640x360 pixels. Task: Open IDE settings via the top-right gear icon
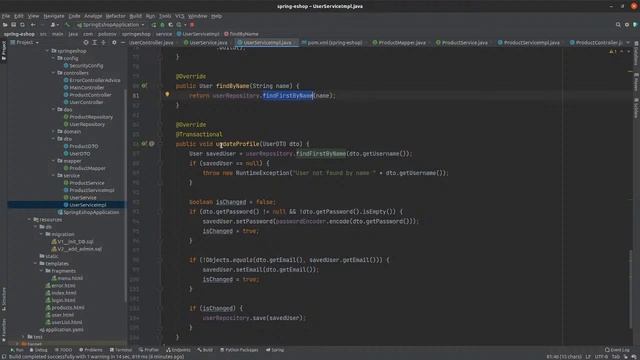[627, 25]
